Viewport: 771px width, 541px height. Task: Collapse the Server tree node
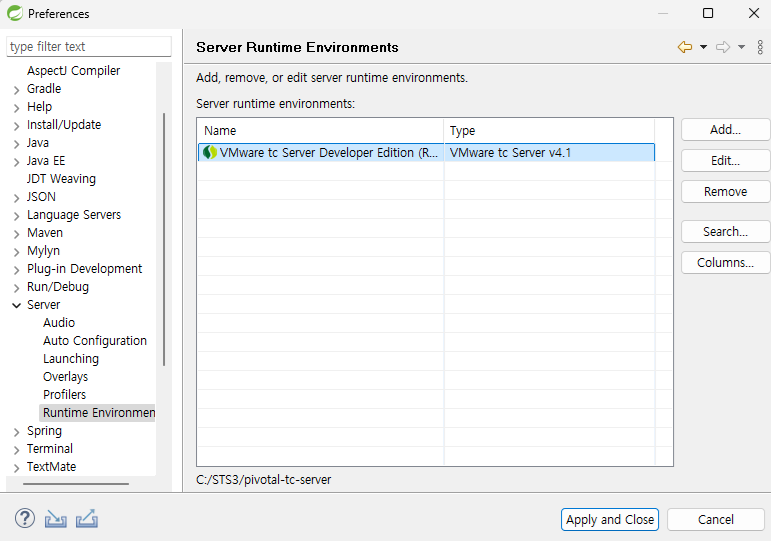pos(17,305)
